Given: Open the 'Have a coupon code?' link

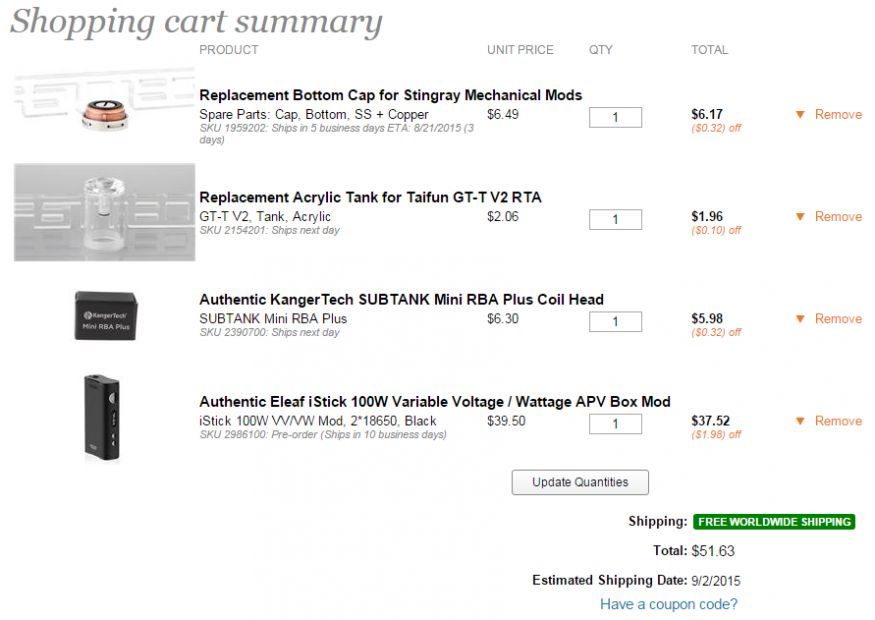Looking at the screenshot, I should (669, 604).
